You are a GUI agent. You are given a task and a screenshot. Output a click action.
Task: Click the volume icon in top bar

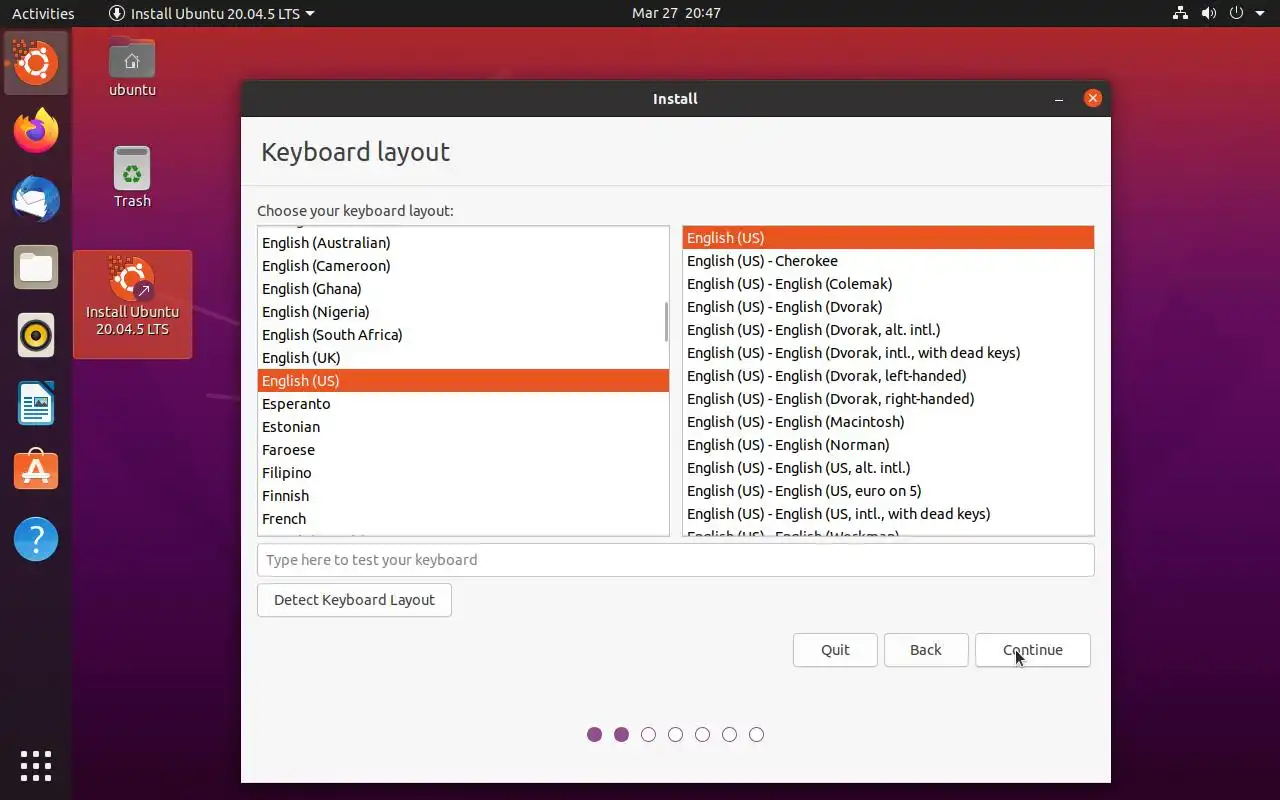click(1209, 13)
